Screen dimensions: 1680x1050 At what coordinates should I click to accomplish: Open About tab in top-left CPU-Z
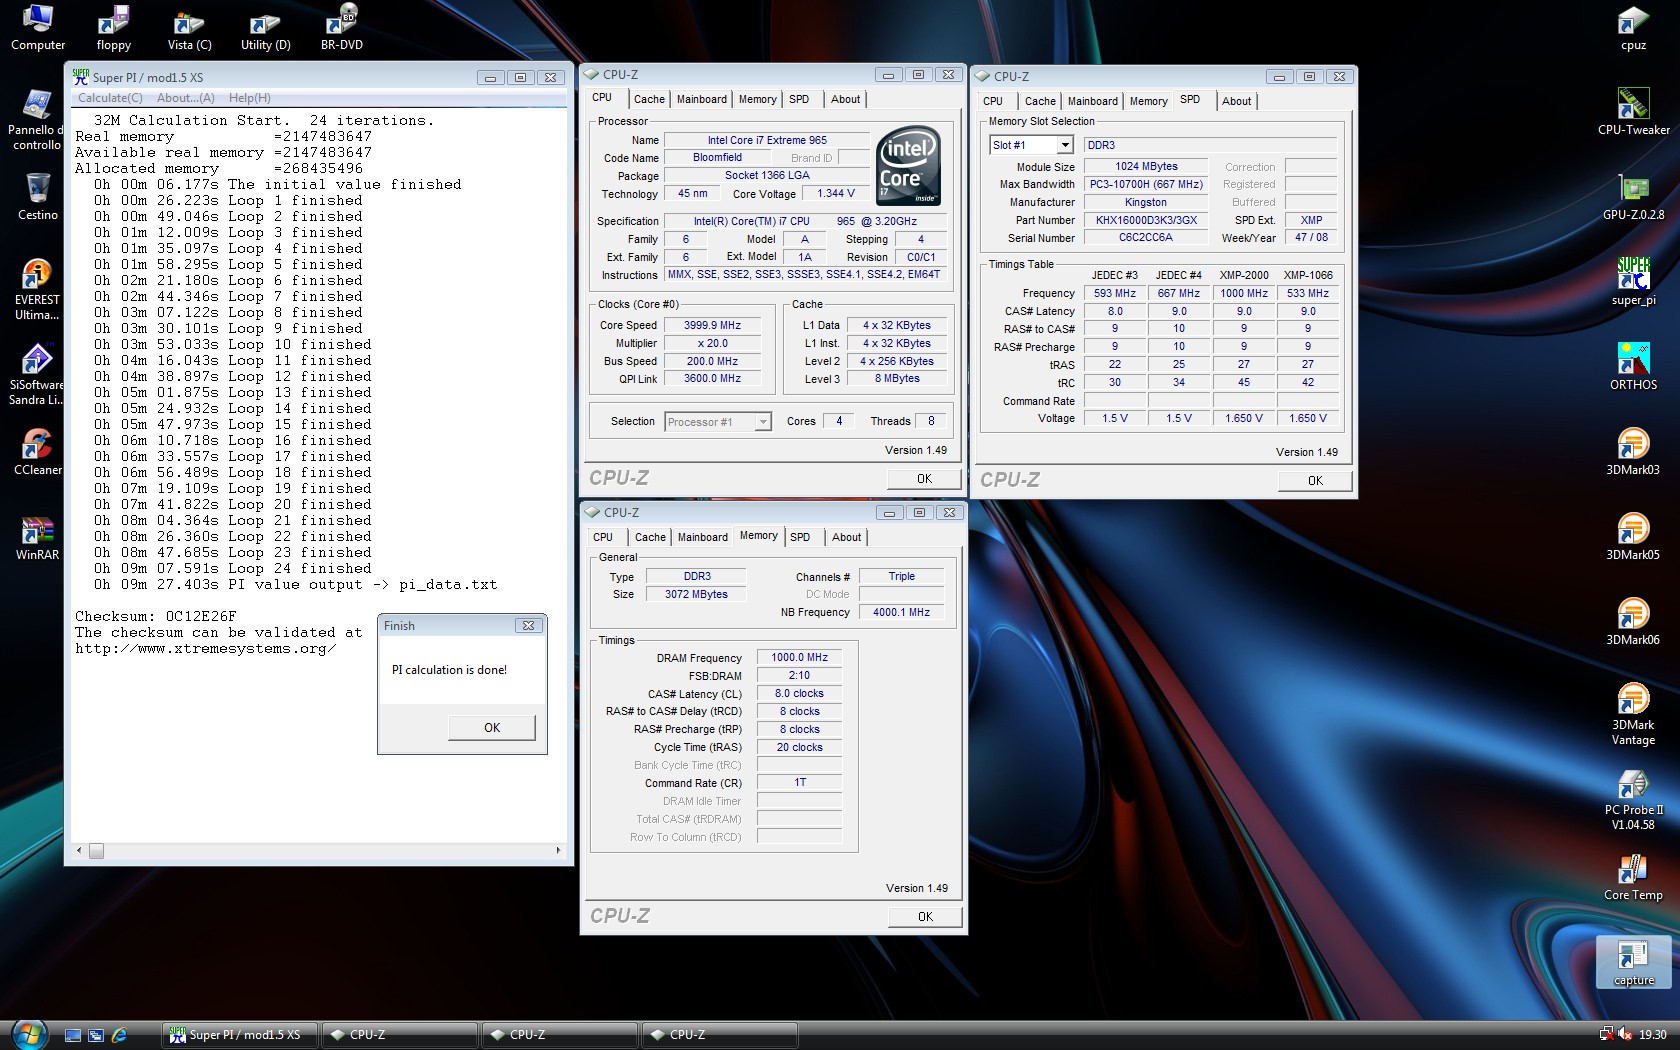pos(845,99)
